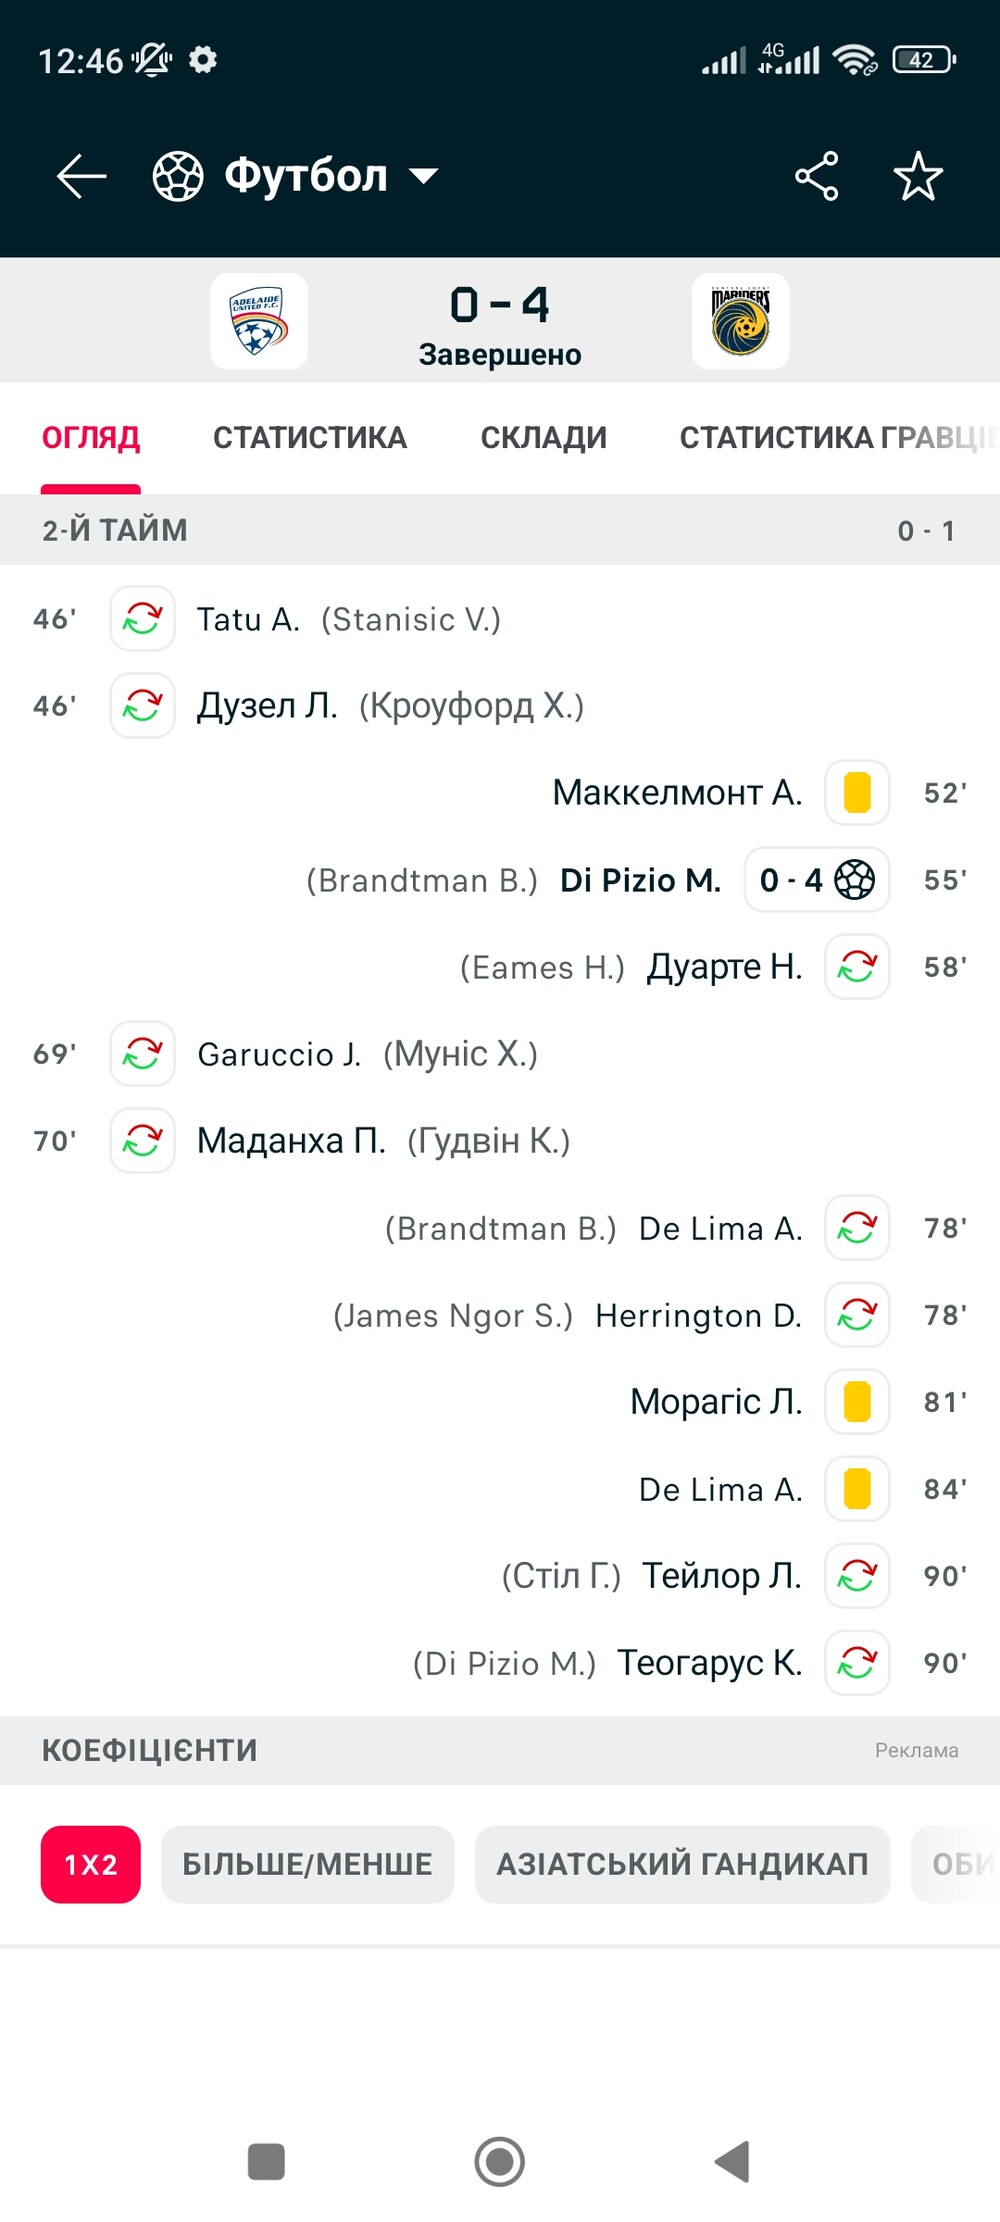
Task: Select the Більше/Менше odds filter
Action: pyautogui.click(x=307, y=1865)
